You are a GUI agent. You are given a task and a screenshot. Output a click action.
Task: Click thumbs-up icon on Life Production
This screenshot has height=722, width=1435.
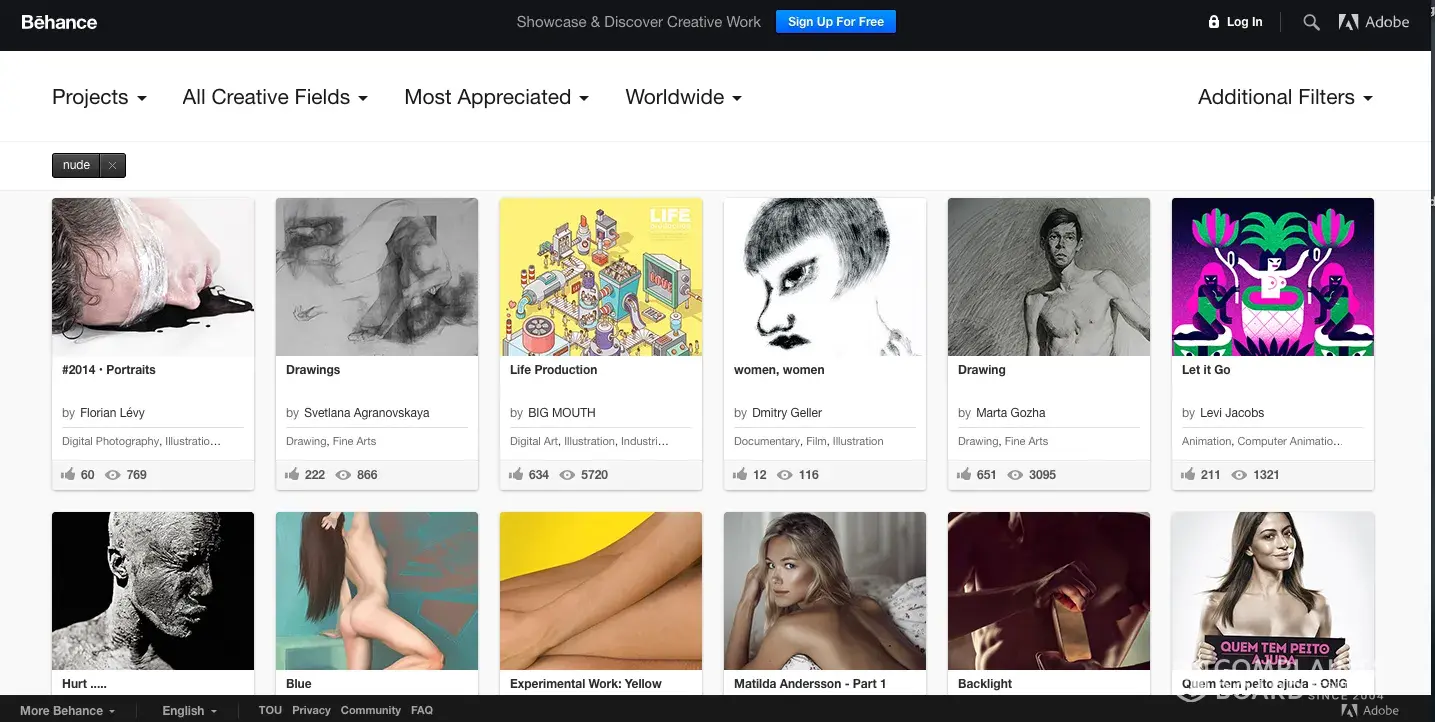tap(516, 474)
